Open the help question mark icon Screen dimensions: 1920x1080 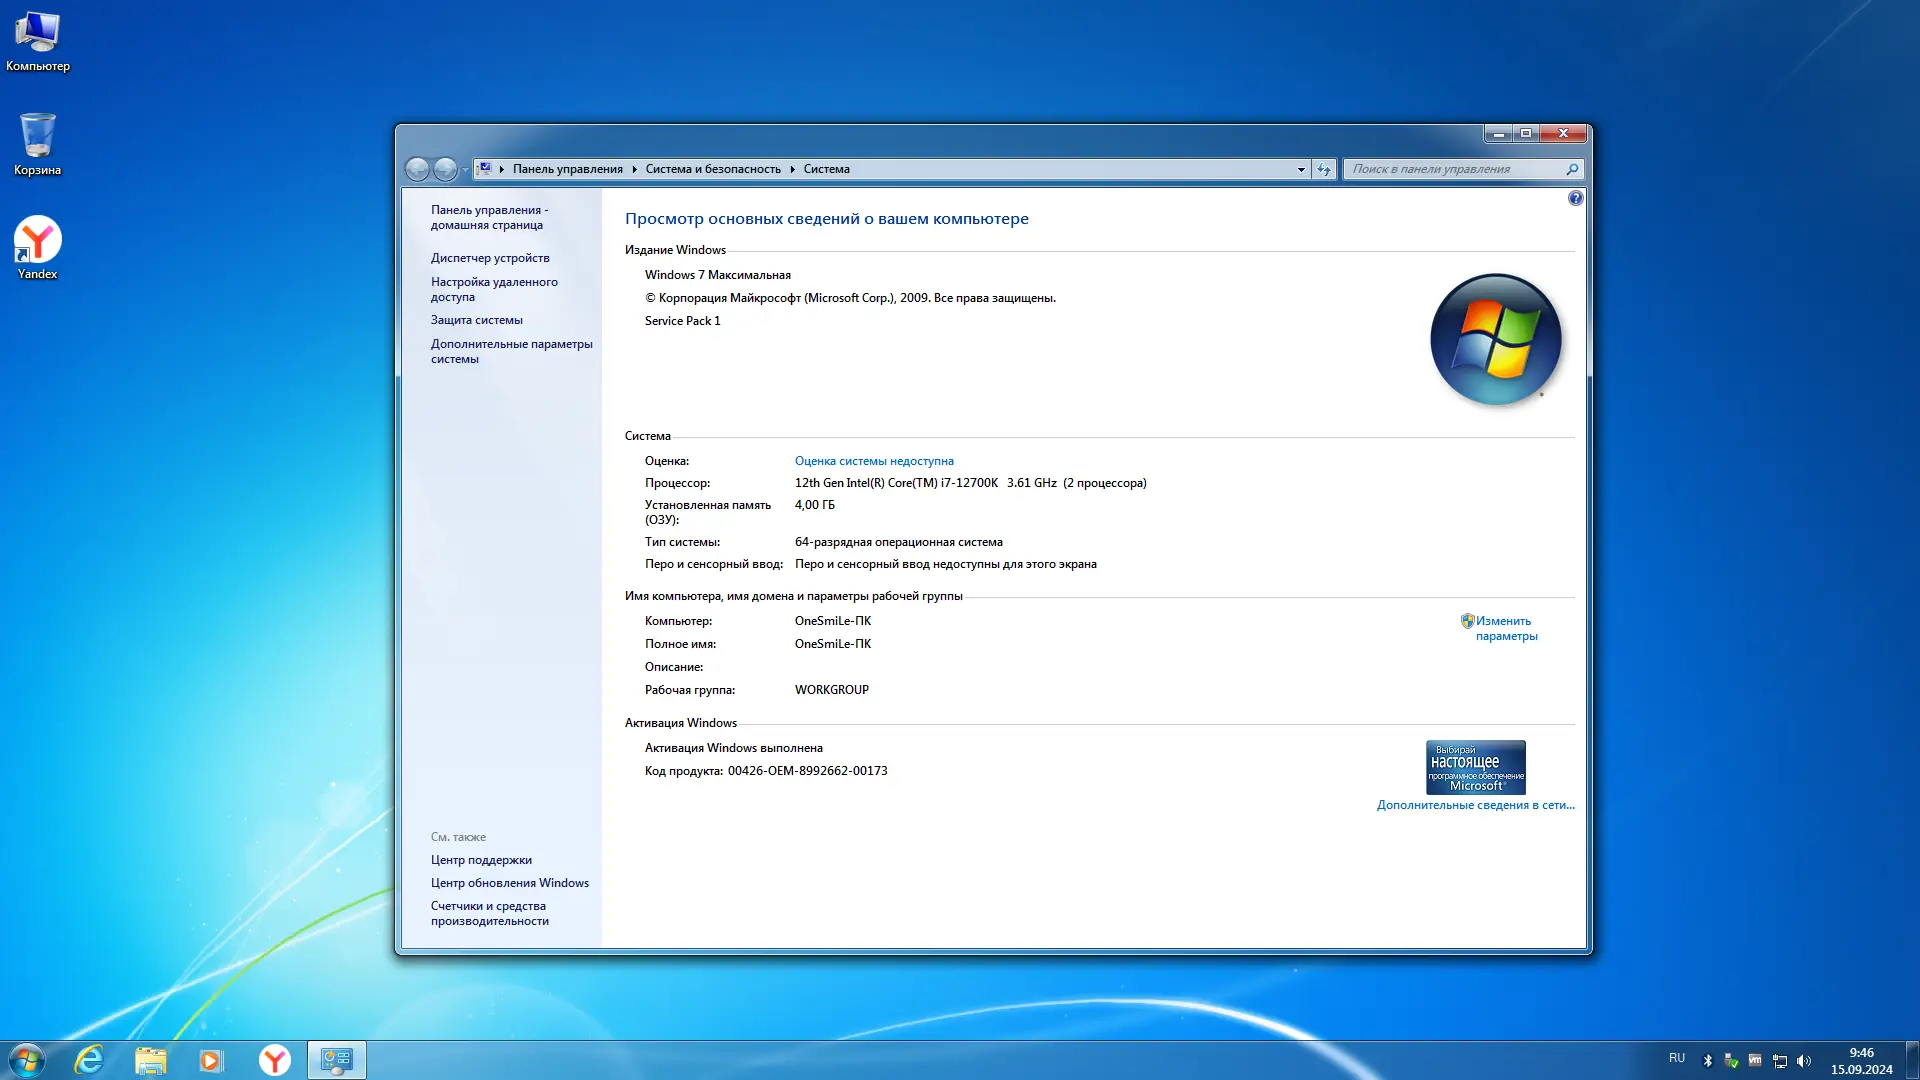[x=1575, y=198]
